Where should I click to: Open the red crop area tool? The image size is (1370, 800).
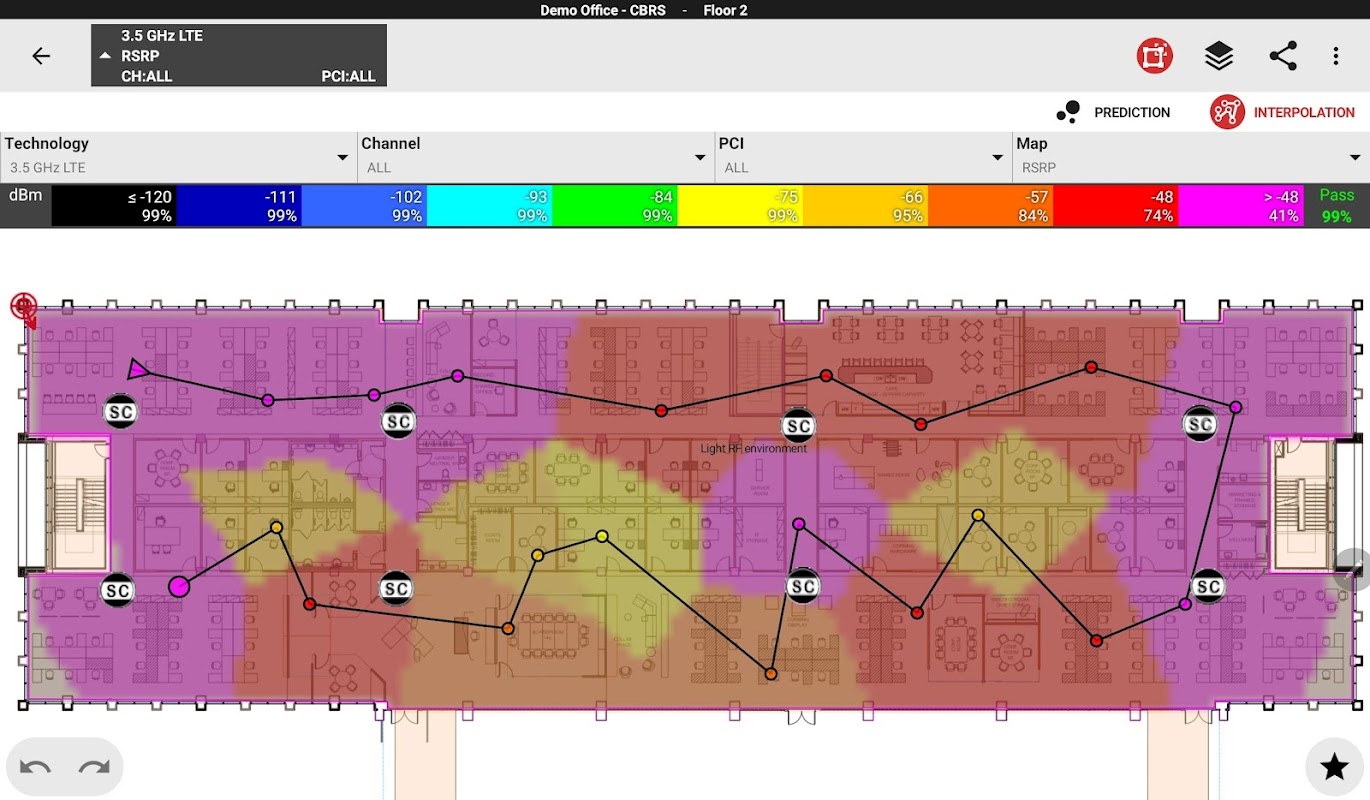click(x=1154, y=56)
